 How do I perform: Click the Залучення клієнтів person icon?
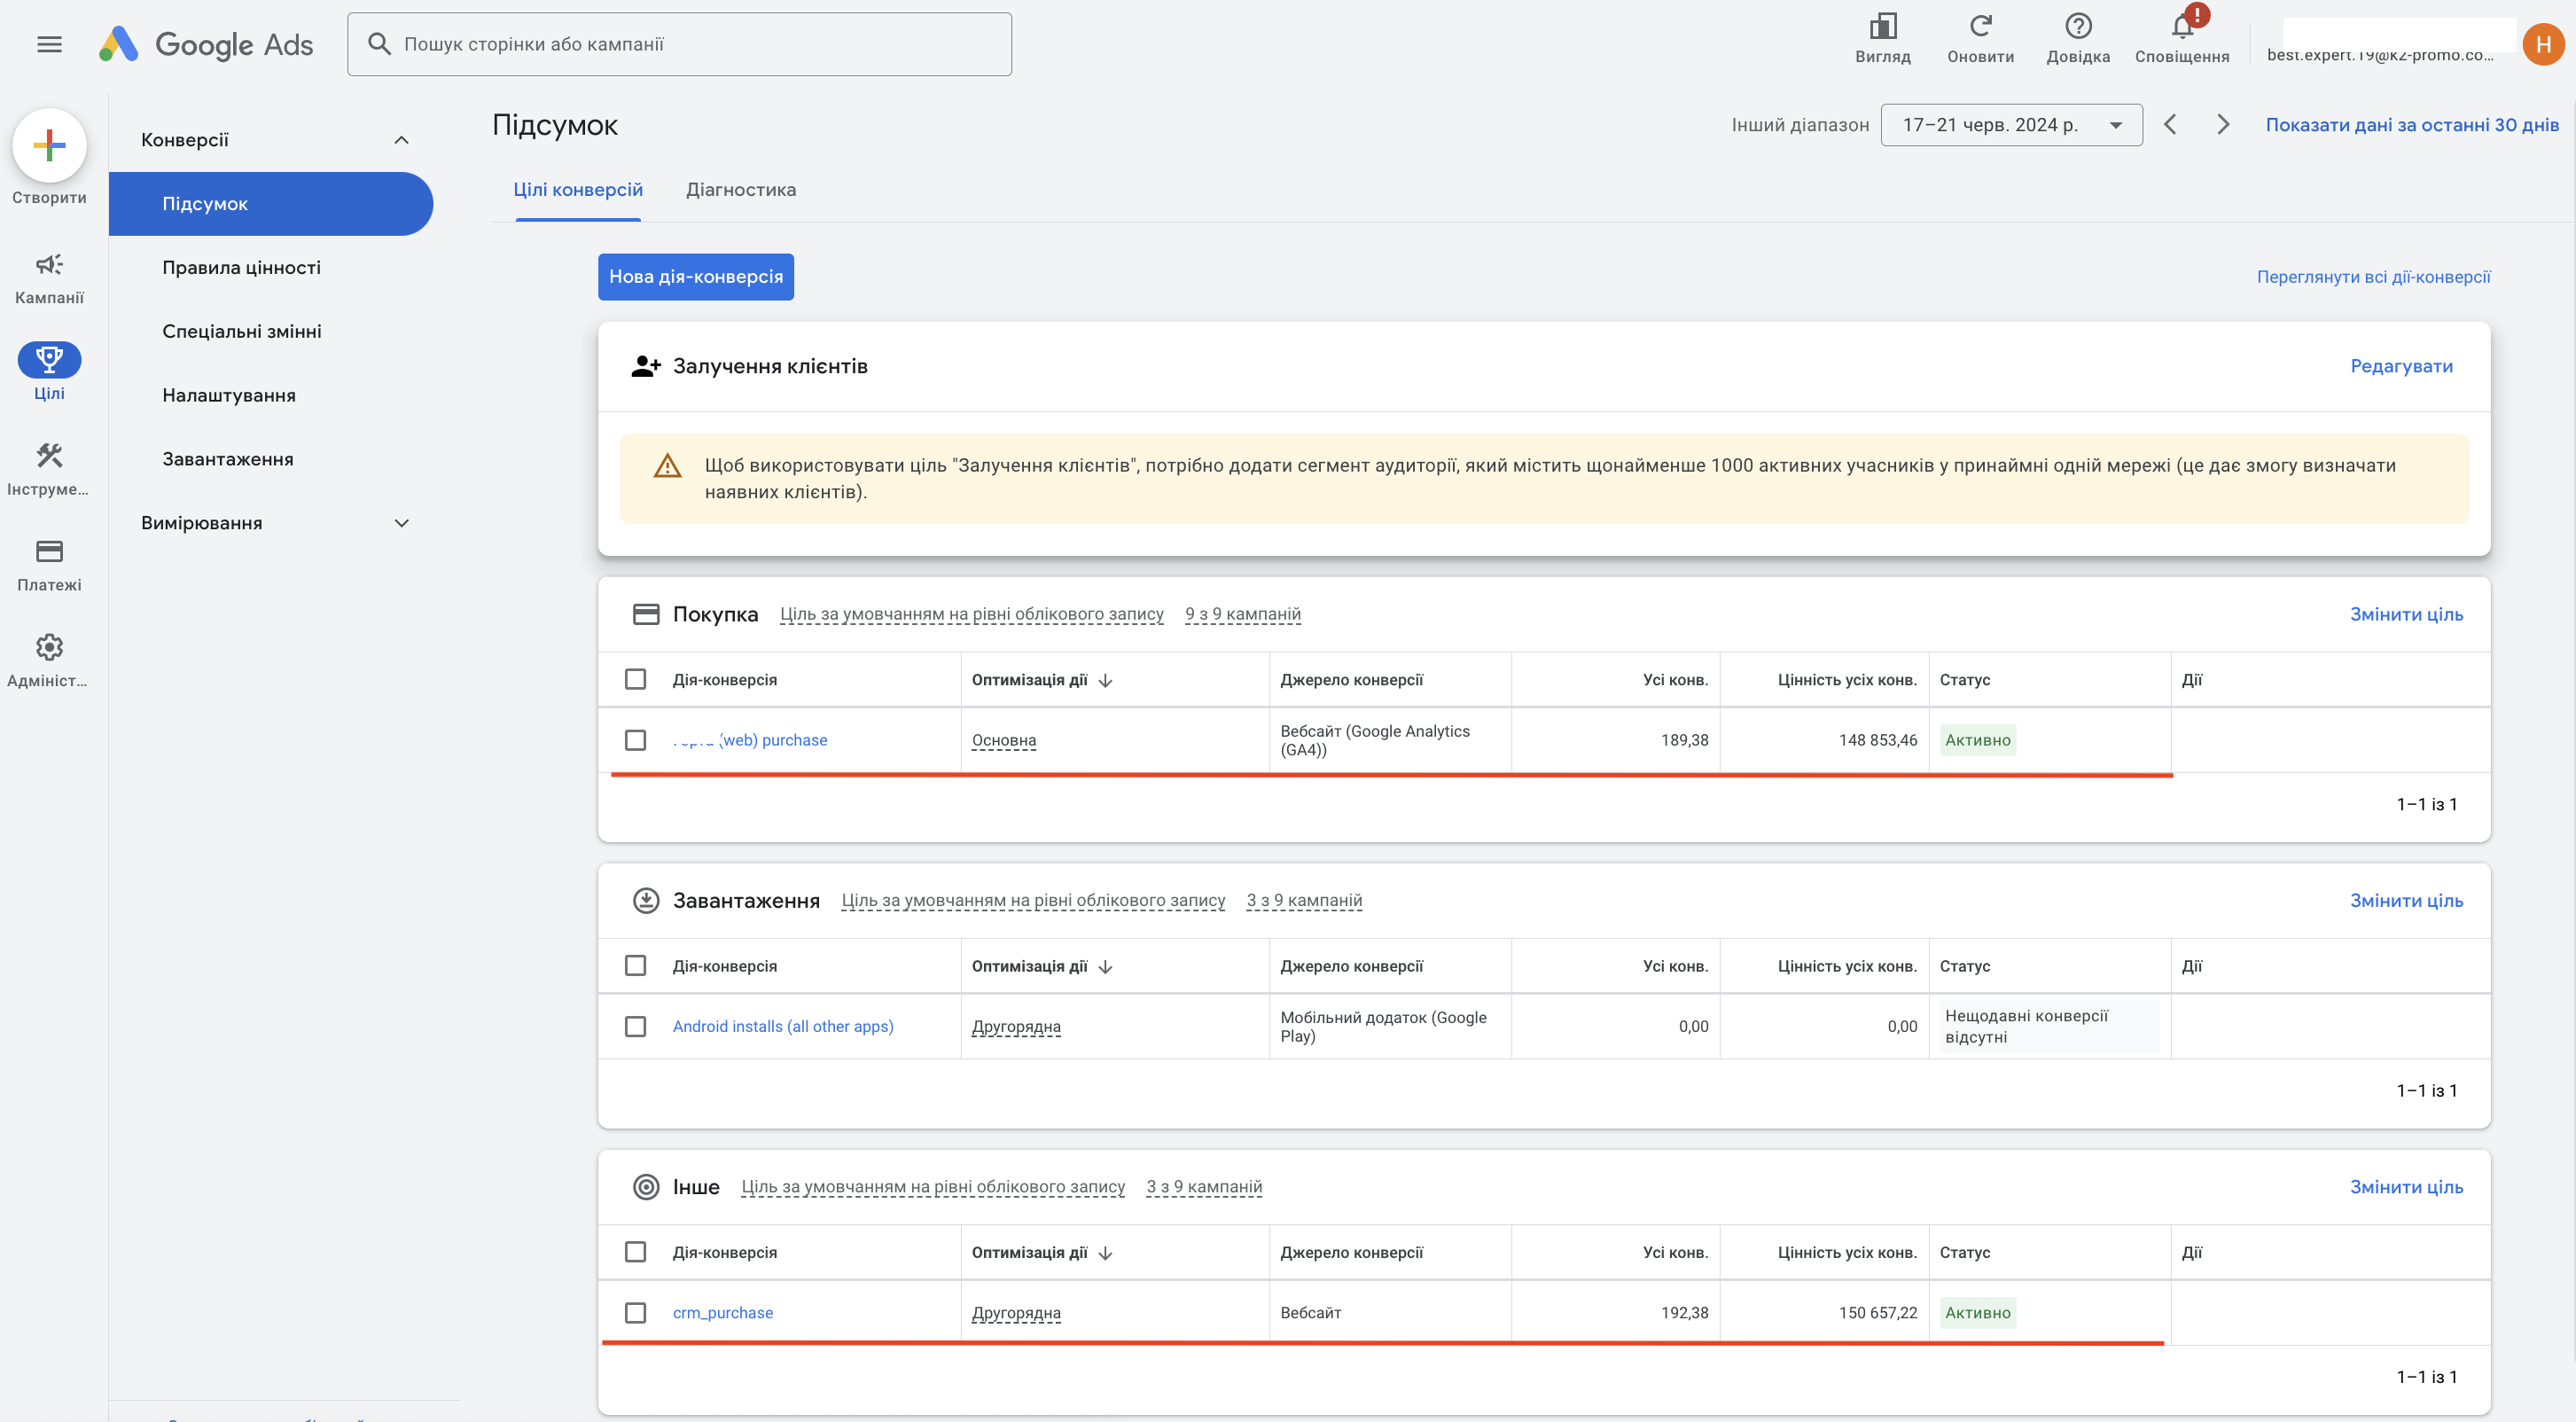coord(646,367)
